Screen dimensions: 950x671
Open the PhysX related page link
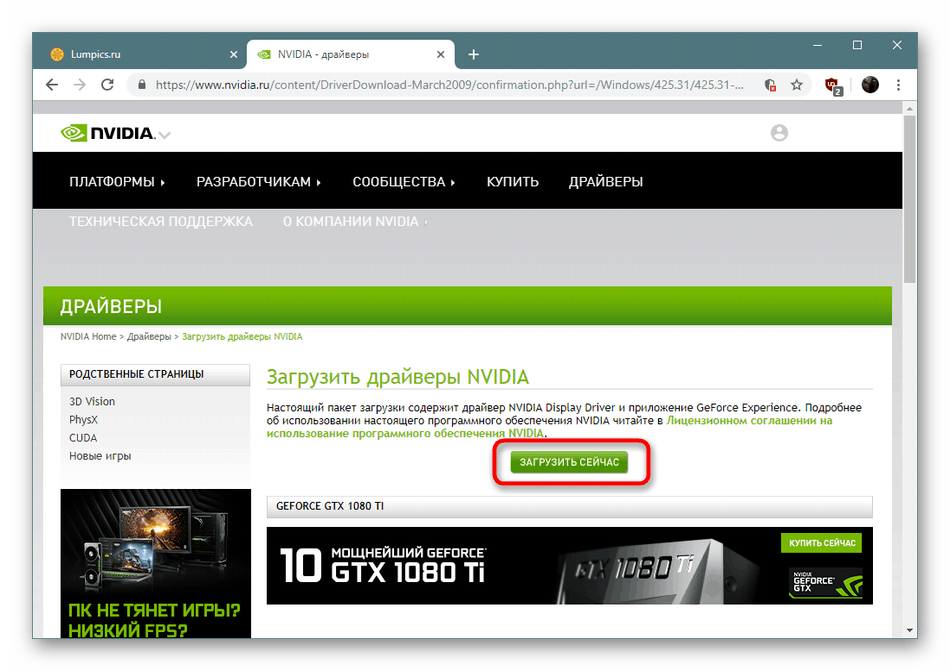pyautogui.click(x=83, y=420)
